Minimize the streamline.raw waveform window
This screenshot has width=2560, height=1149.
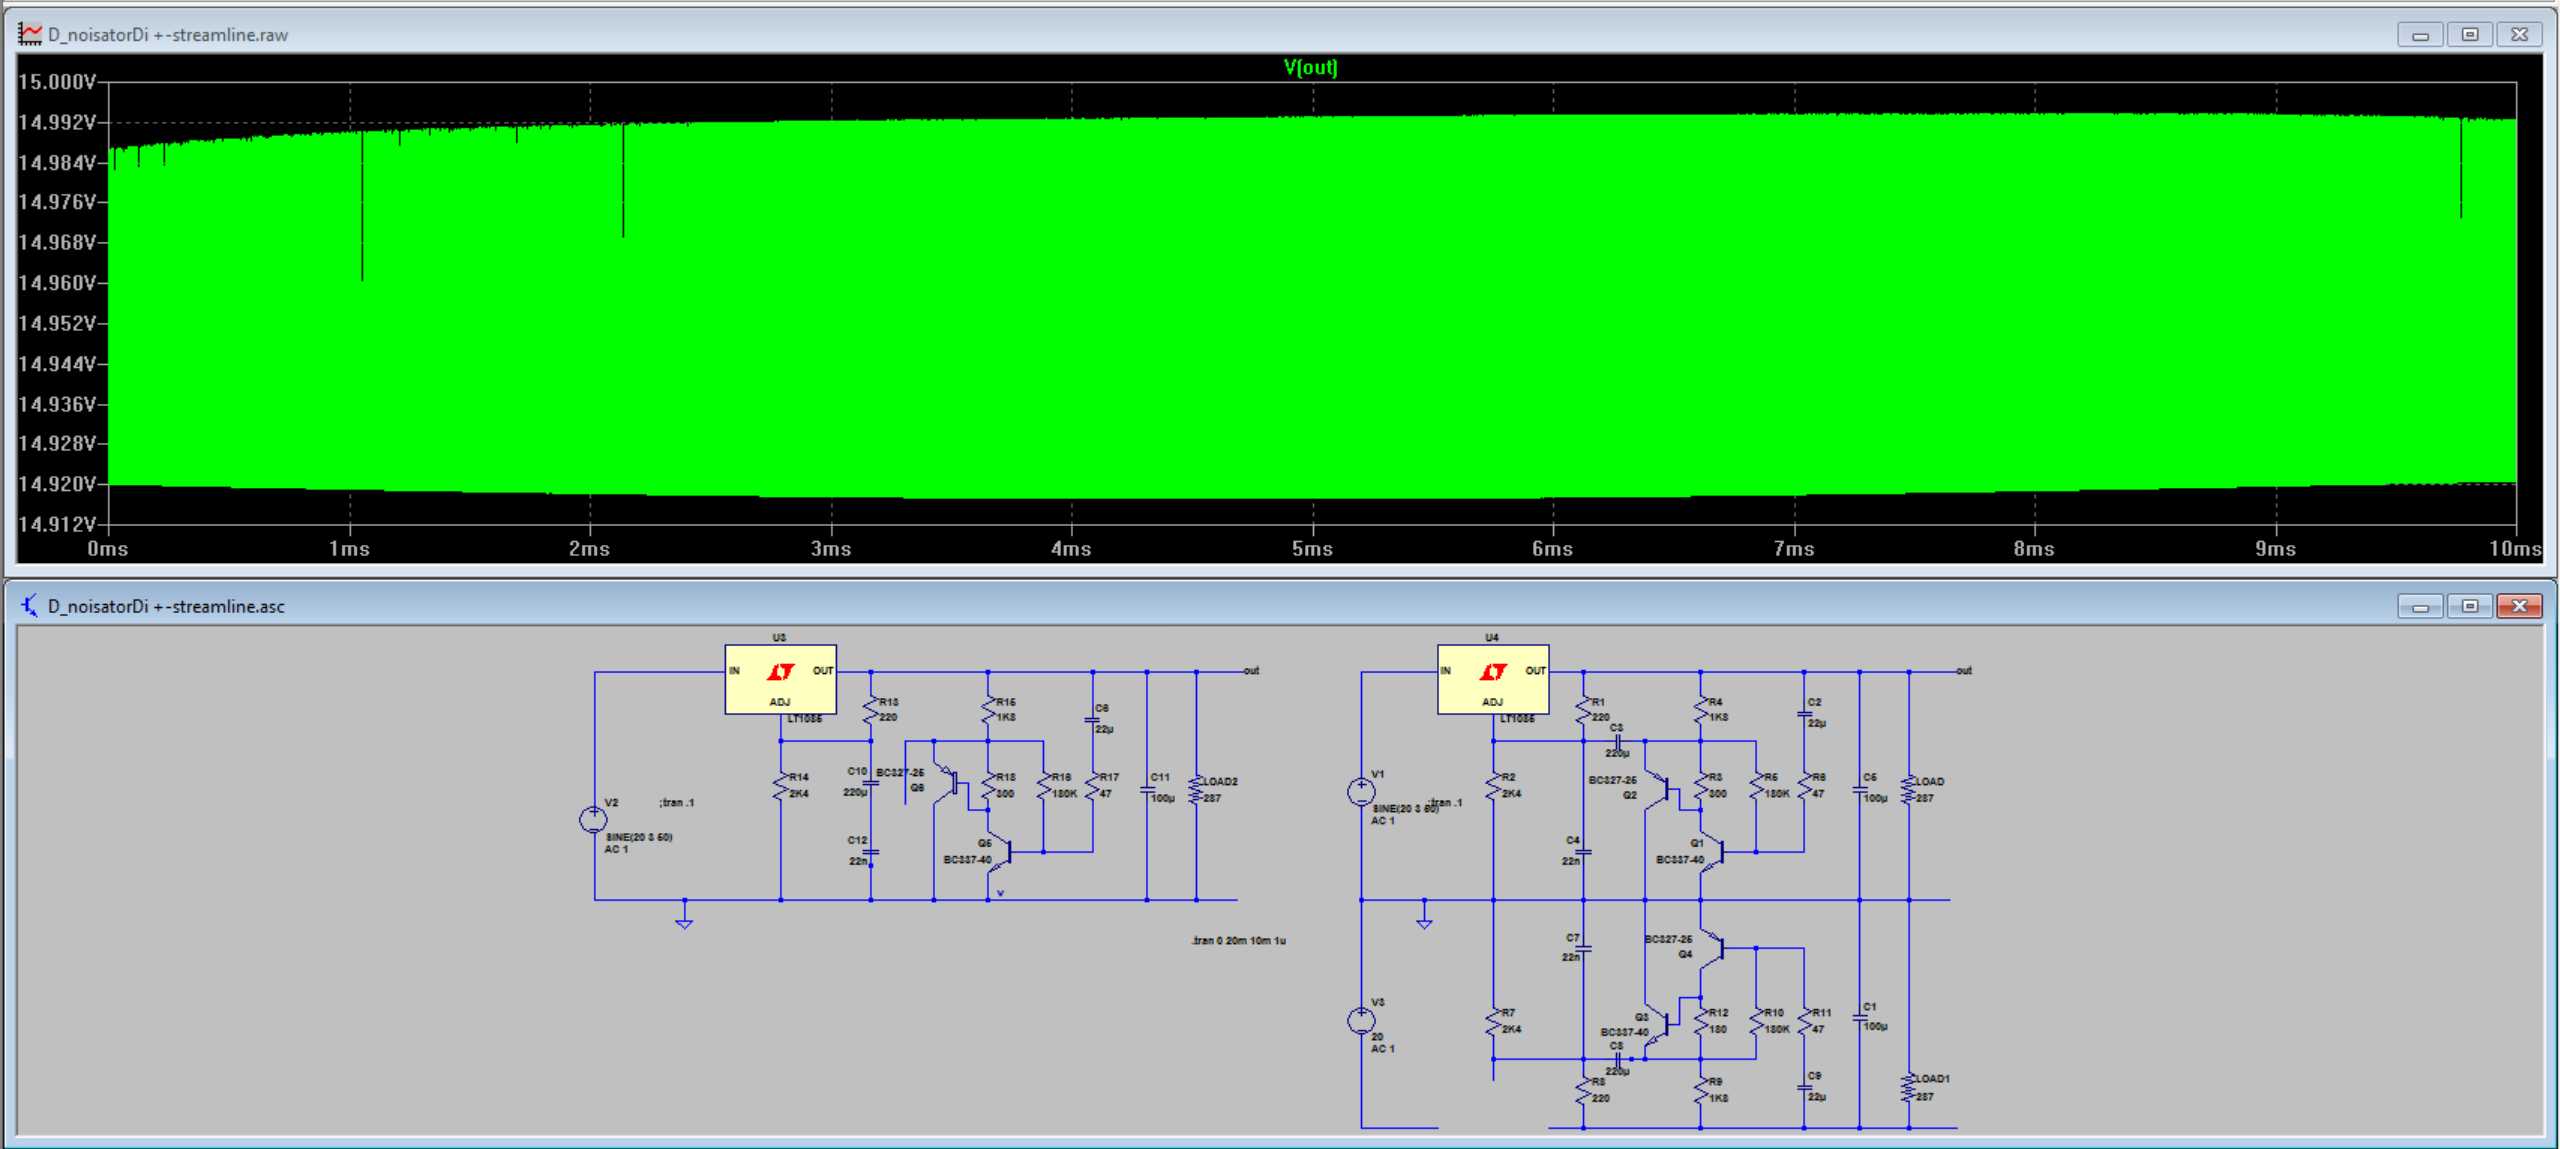coord(2420,35)
